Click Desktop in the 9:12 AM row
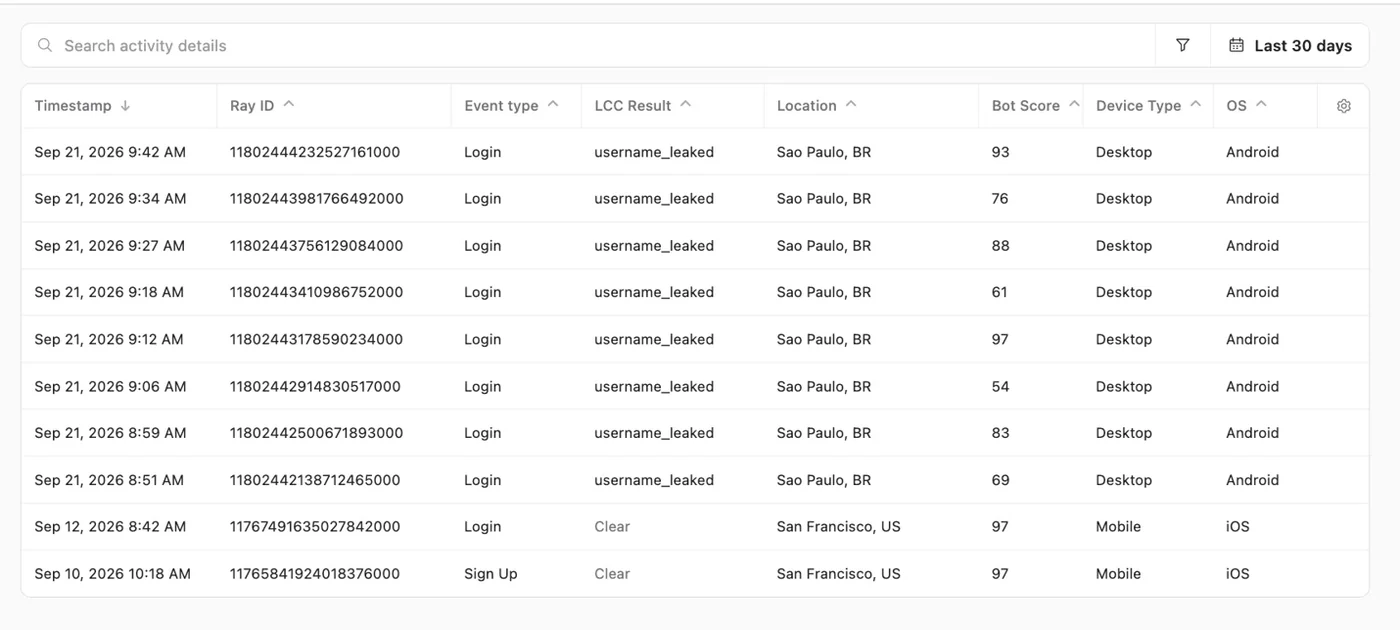 point(1124,339)
